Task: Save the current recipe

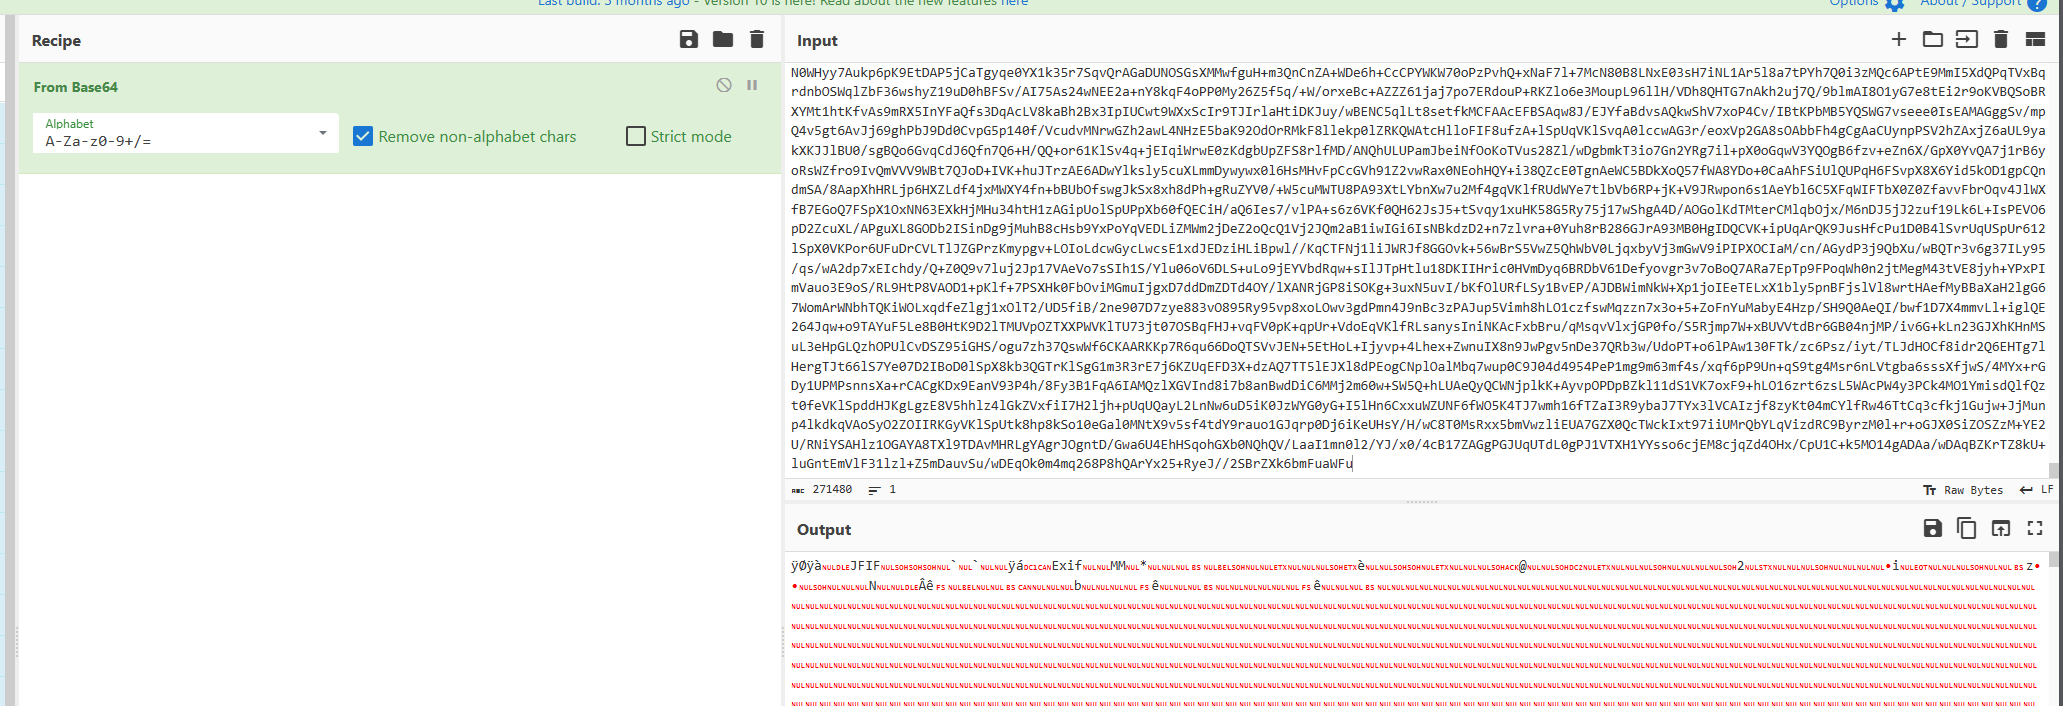Action: point(689,40)
